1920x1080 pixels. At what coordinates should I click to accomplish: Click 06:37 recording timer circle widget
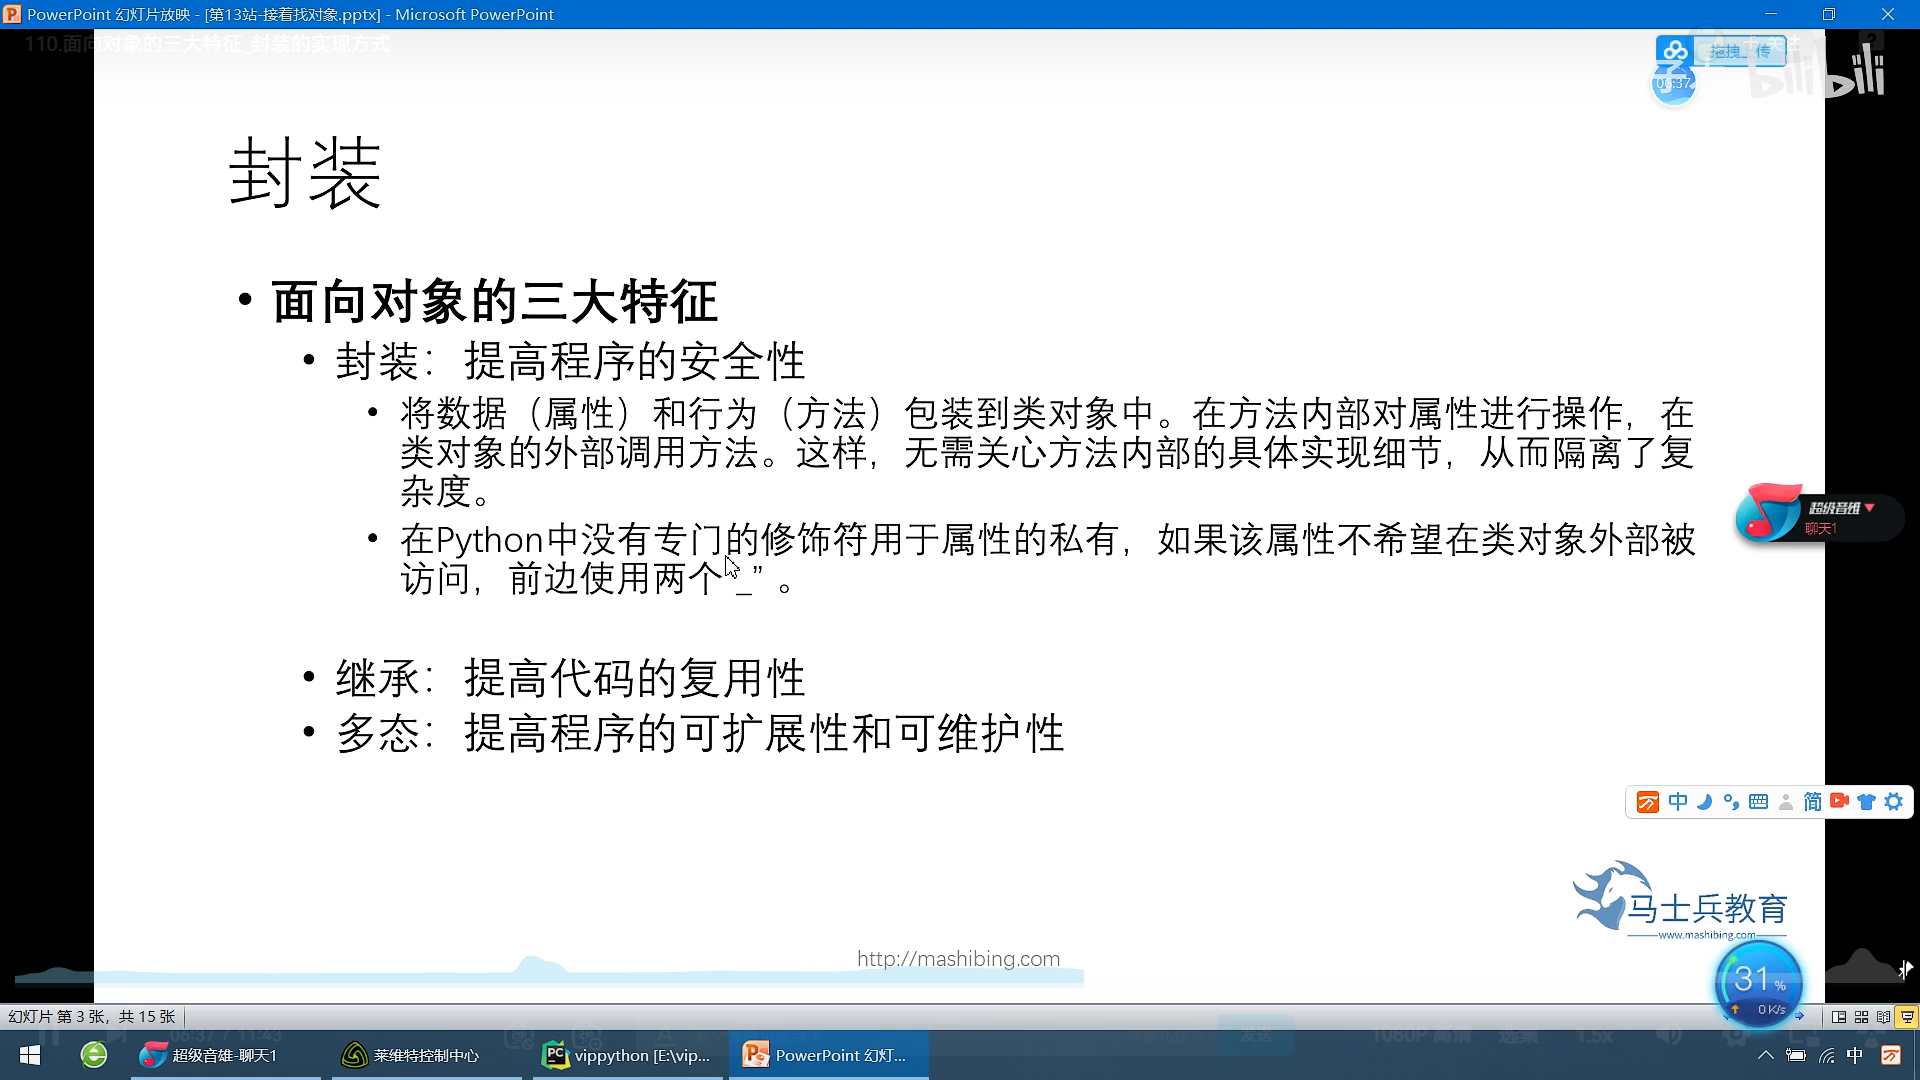coord(1673,84)
